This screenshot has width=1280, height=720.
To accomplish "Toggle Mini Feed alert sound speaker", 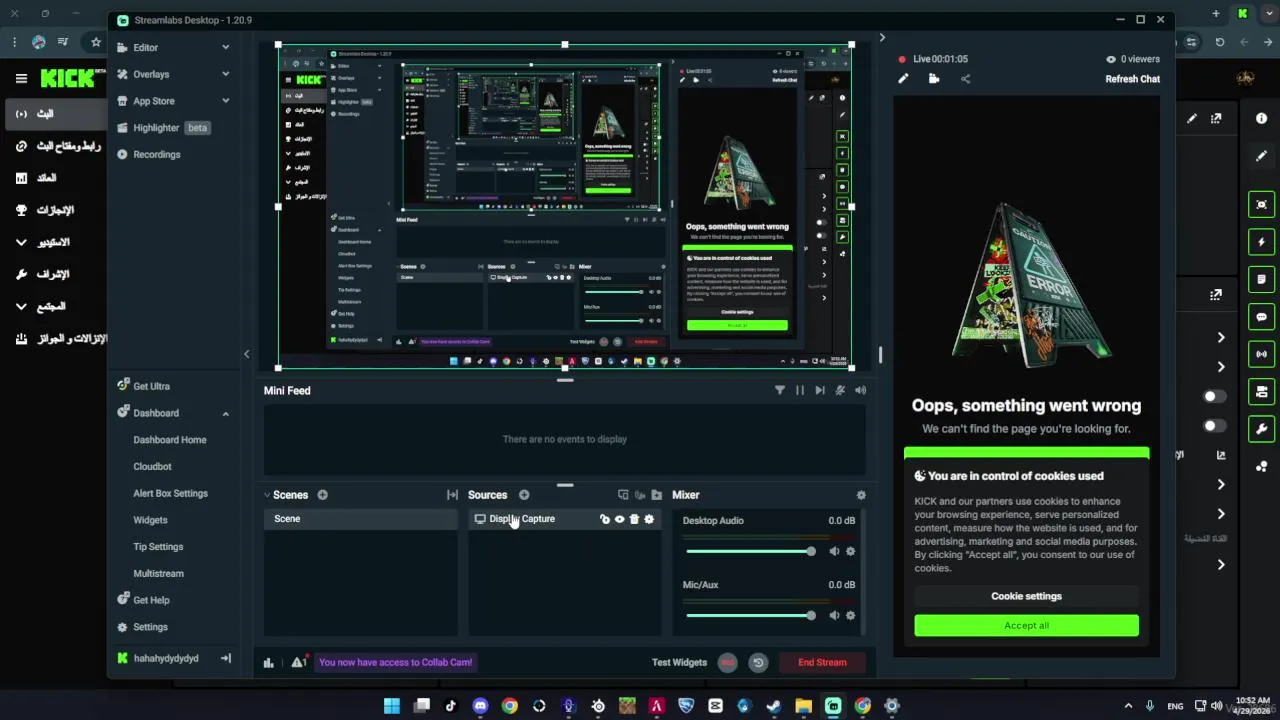I will 861,391.
